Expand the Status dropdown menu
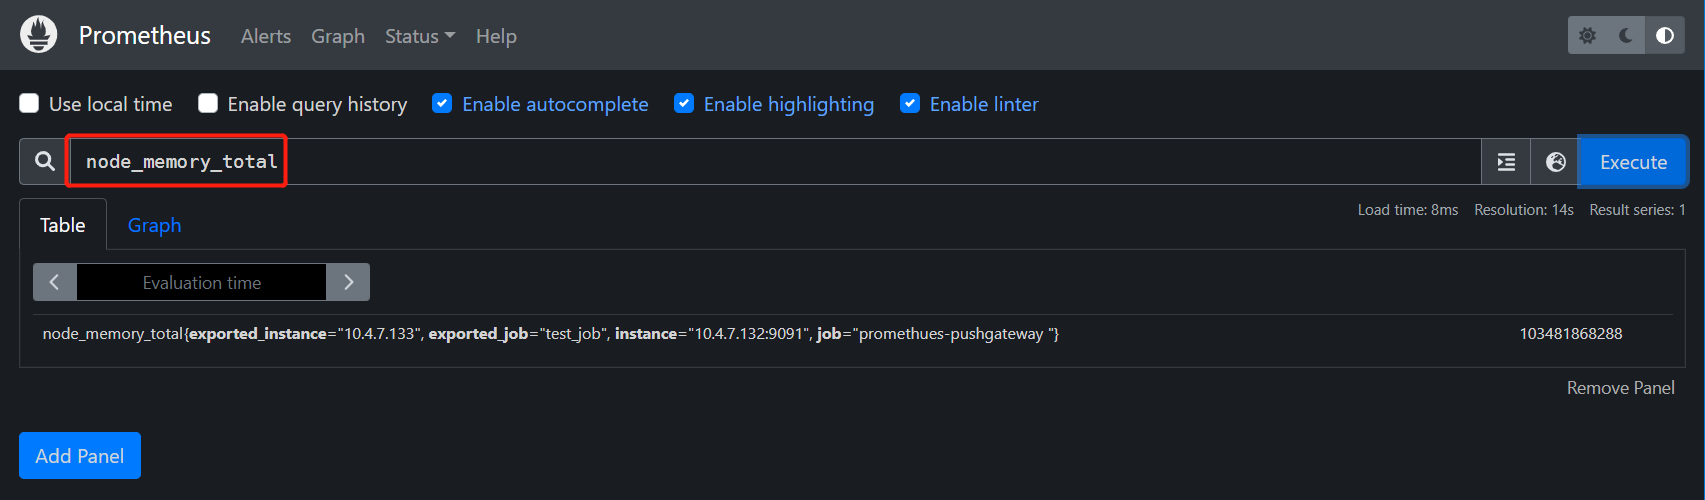The width and height of the screenshot is (1705, 500). click(420, 36)
